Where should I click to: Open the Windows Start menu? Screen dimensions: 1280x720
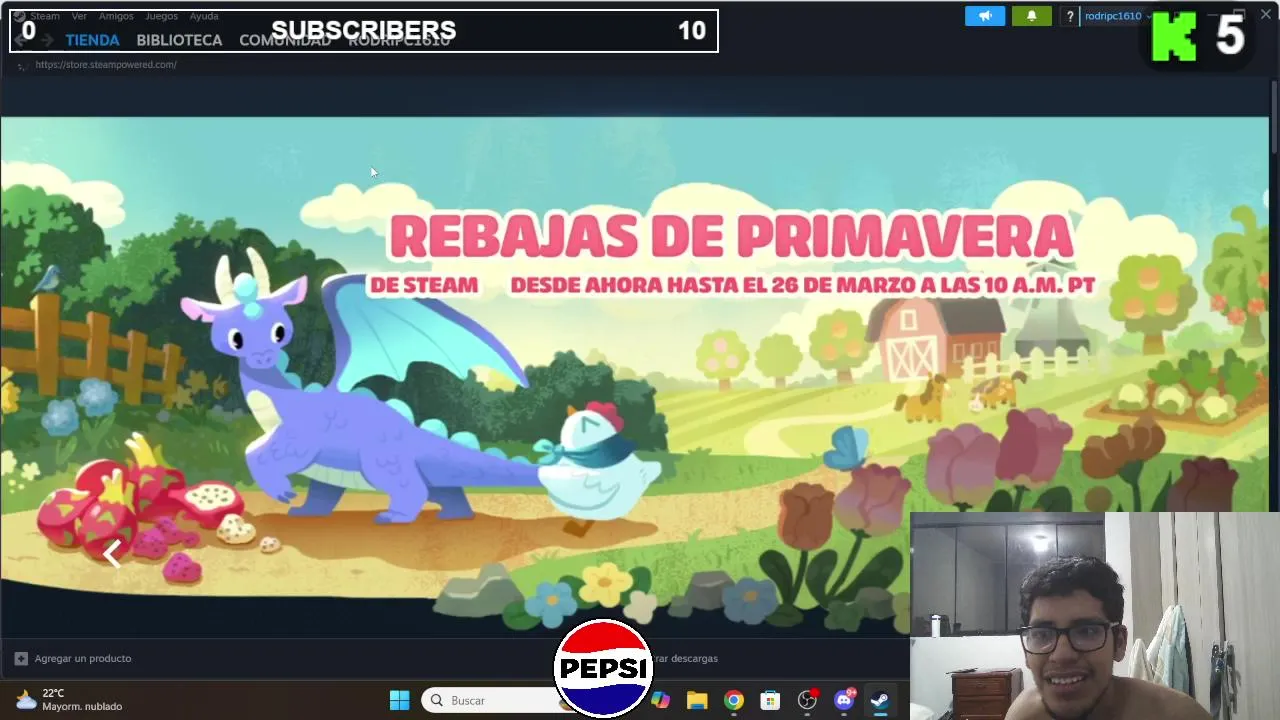tap(399, 700)
